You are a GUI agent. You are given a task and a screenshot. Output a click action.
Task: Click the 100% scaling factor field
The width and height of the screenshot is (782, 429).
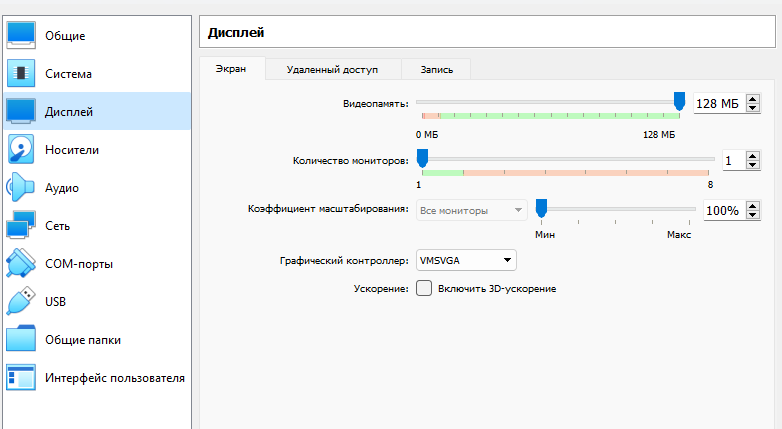[725, 211]
